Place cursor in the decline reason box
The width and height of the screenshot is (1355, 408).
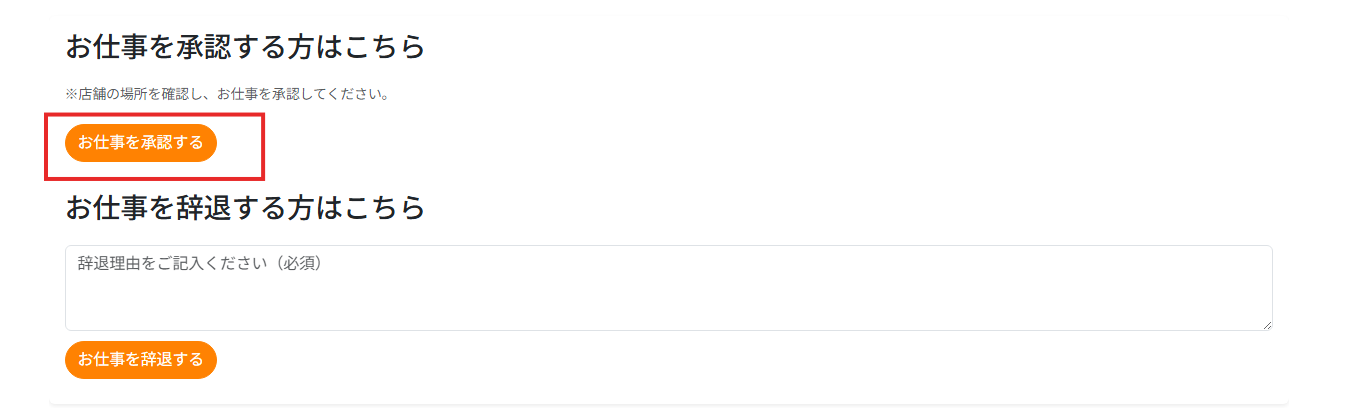(x=668, y=288)
